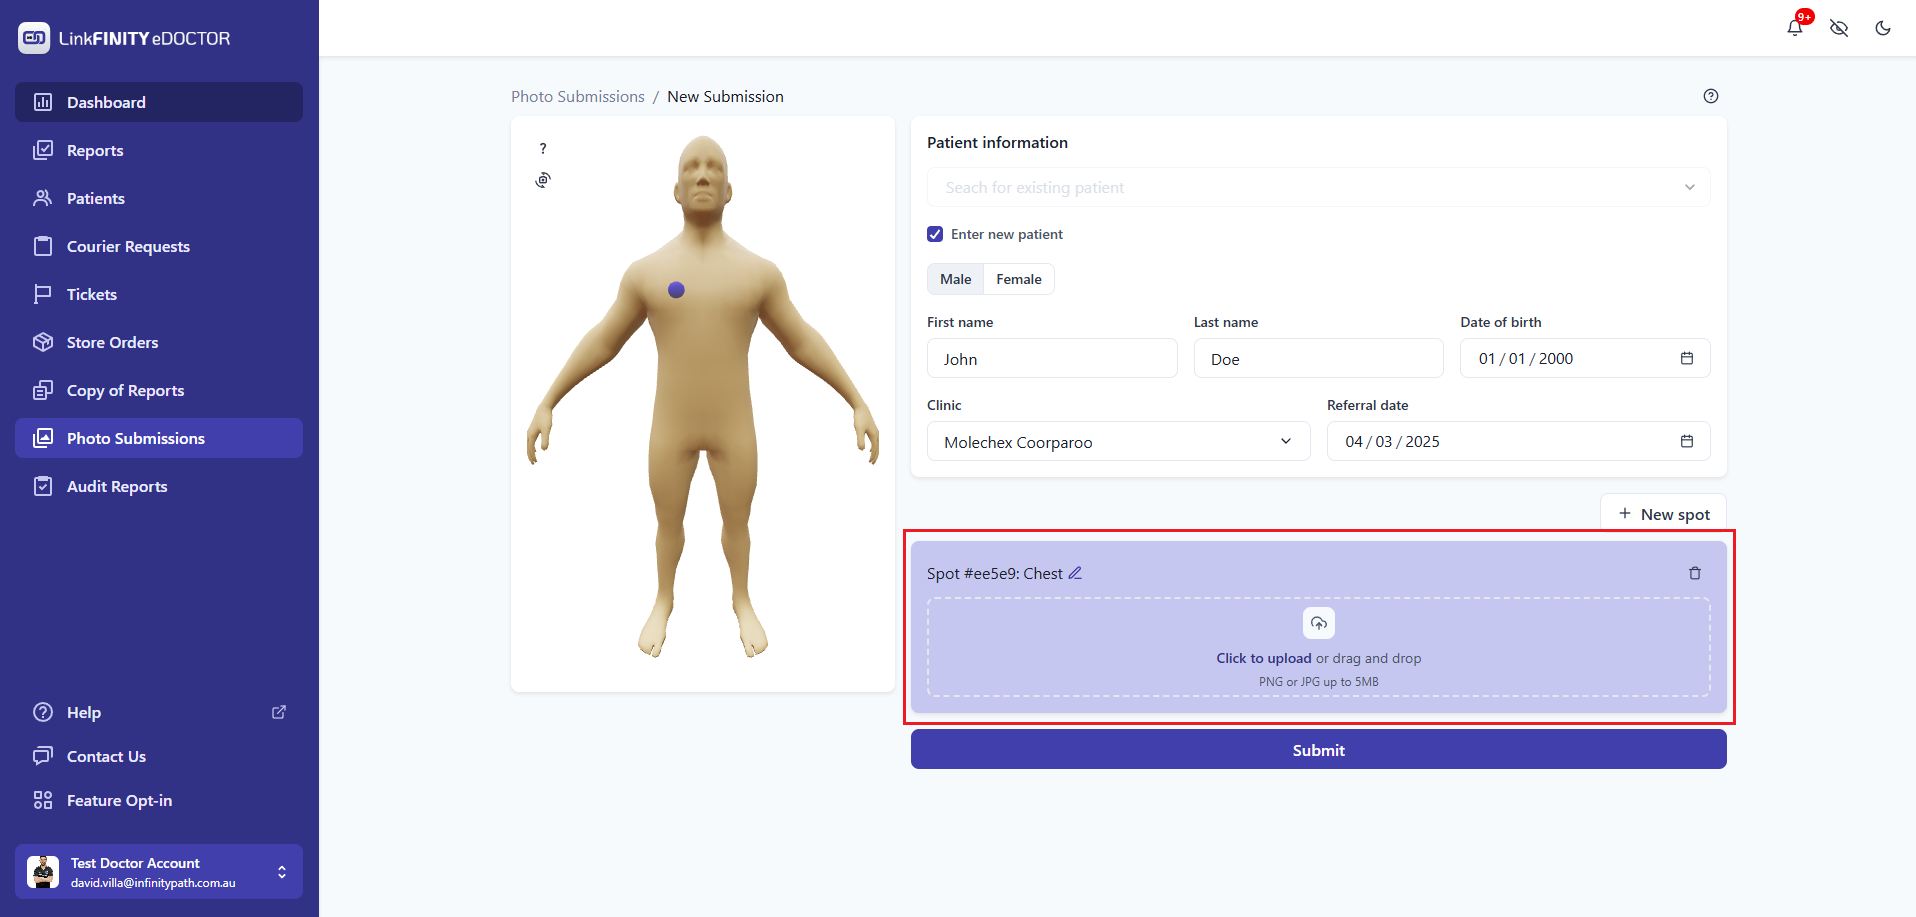Screen dimensions: 1916x917
Task: Select the Female gender option
Action: 1018,279
